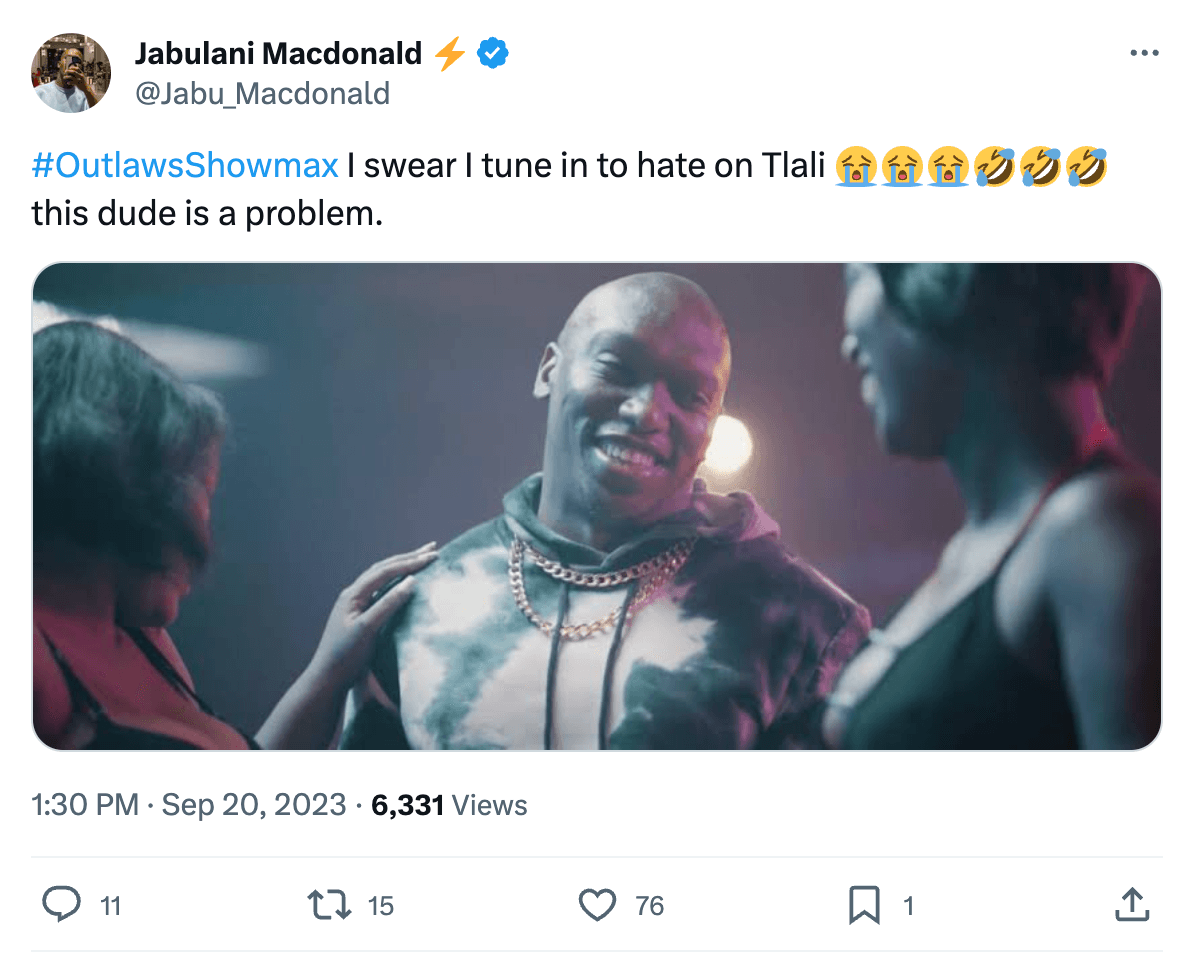Click the tweet text 'this dude is a problem'

click(x=207, y=214)
